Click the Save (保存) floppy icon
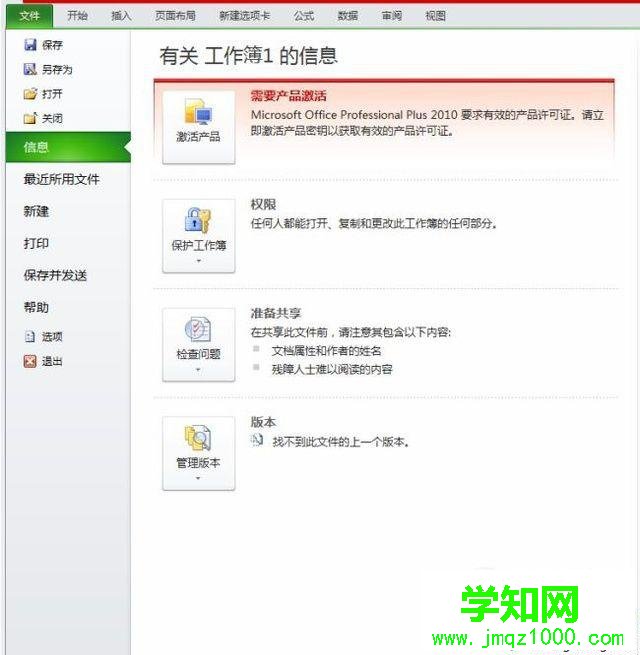The image size is (640, 655). 30,45
